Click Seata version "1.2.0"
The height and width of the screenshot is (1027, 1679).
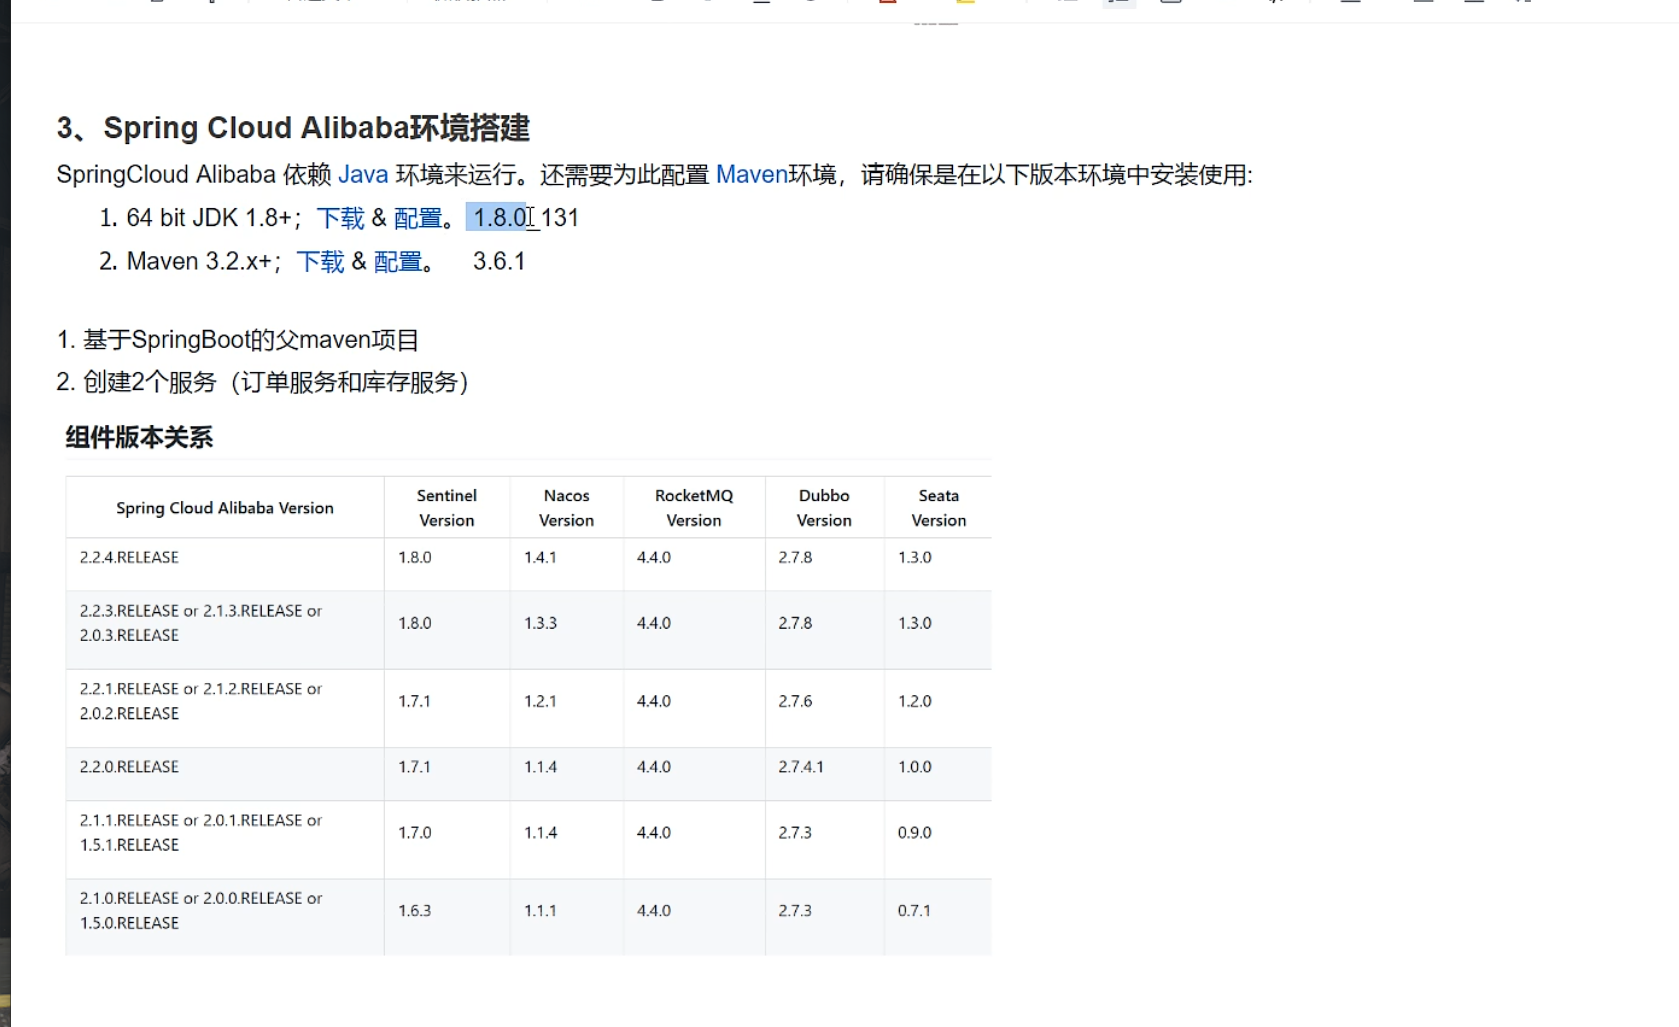click(915, 701)
